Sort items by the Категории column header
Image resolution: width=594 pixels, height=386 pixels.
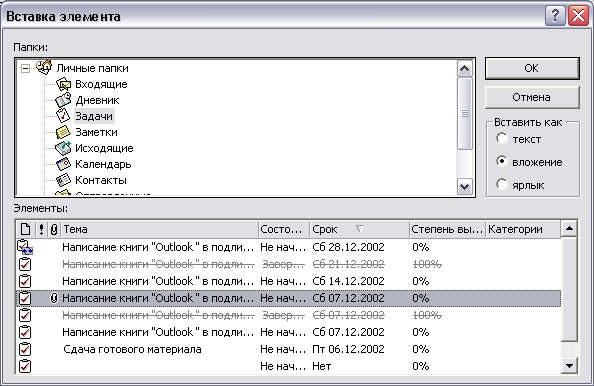(523, 229)
